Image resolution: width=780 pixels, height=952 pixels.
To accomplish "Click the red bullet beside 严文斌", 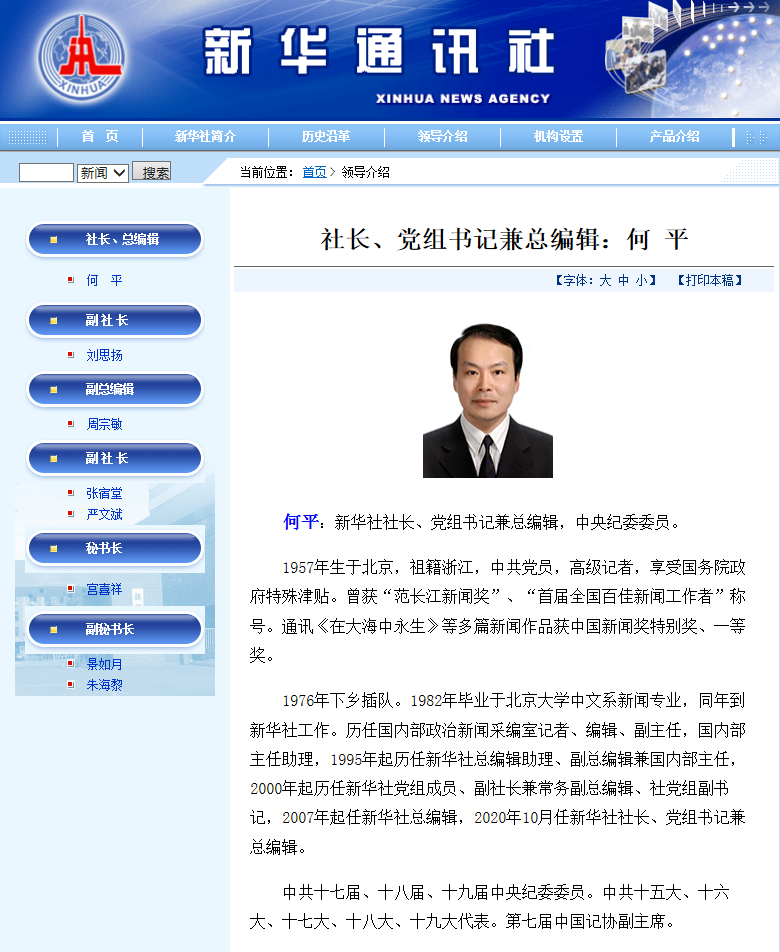I will [70, 514].
